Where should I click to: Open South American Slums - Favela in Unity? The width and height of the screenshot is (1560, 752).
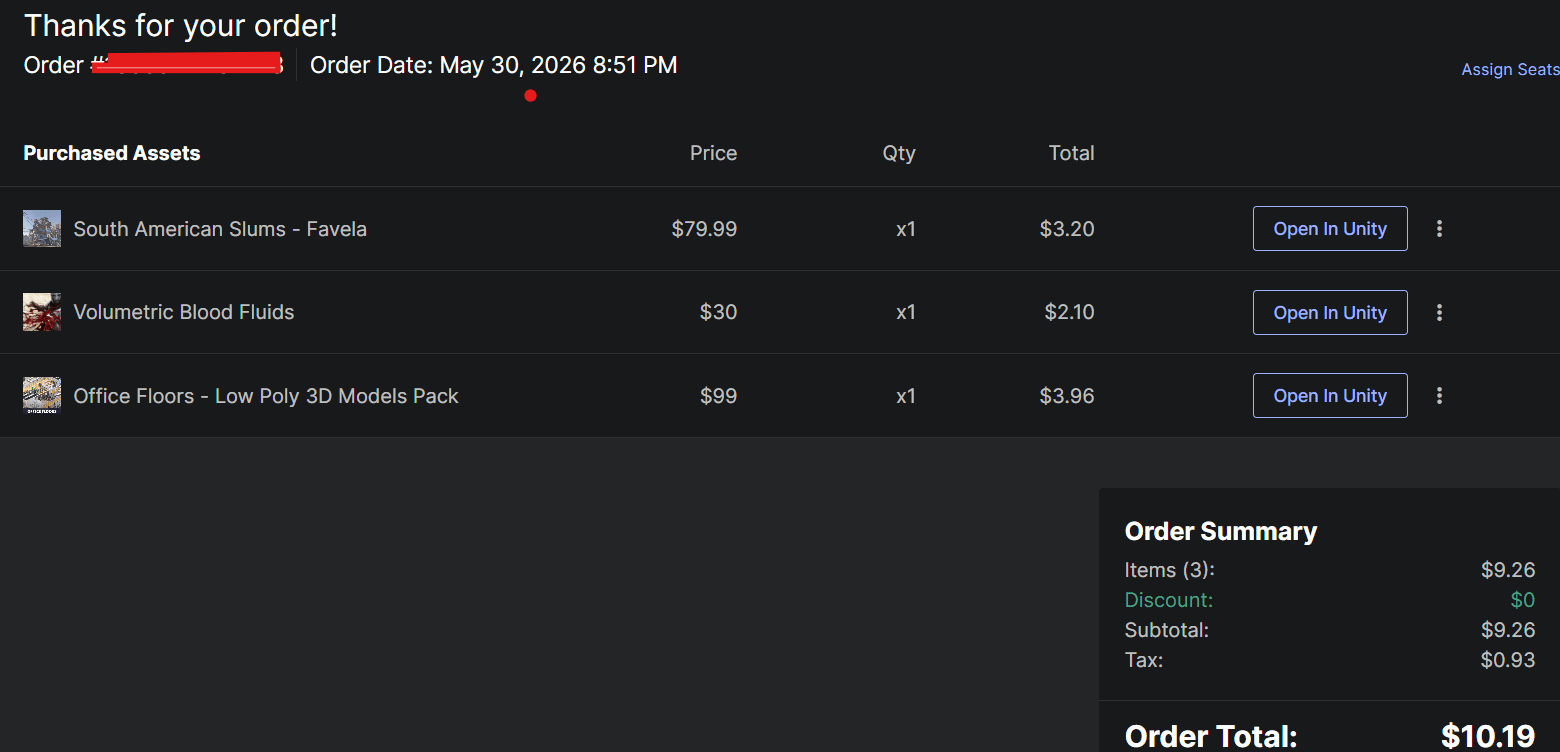pyautogui.click(x=1330, y=229)
